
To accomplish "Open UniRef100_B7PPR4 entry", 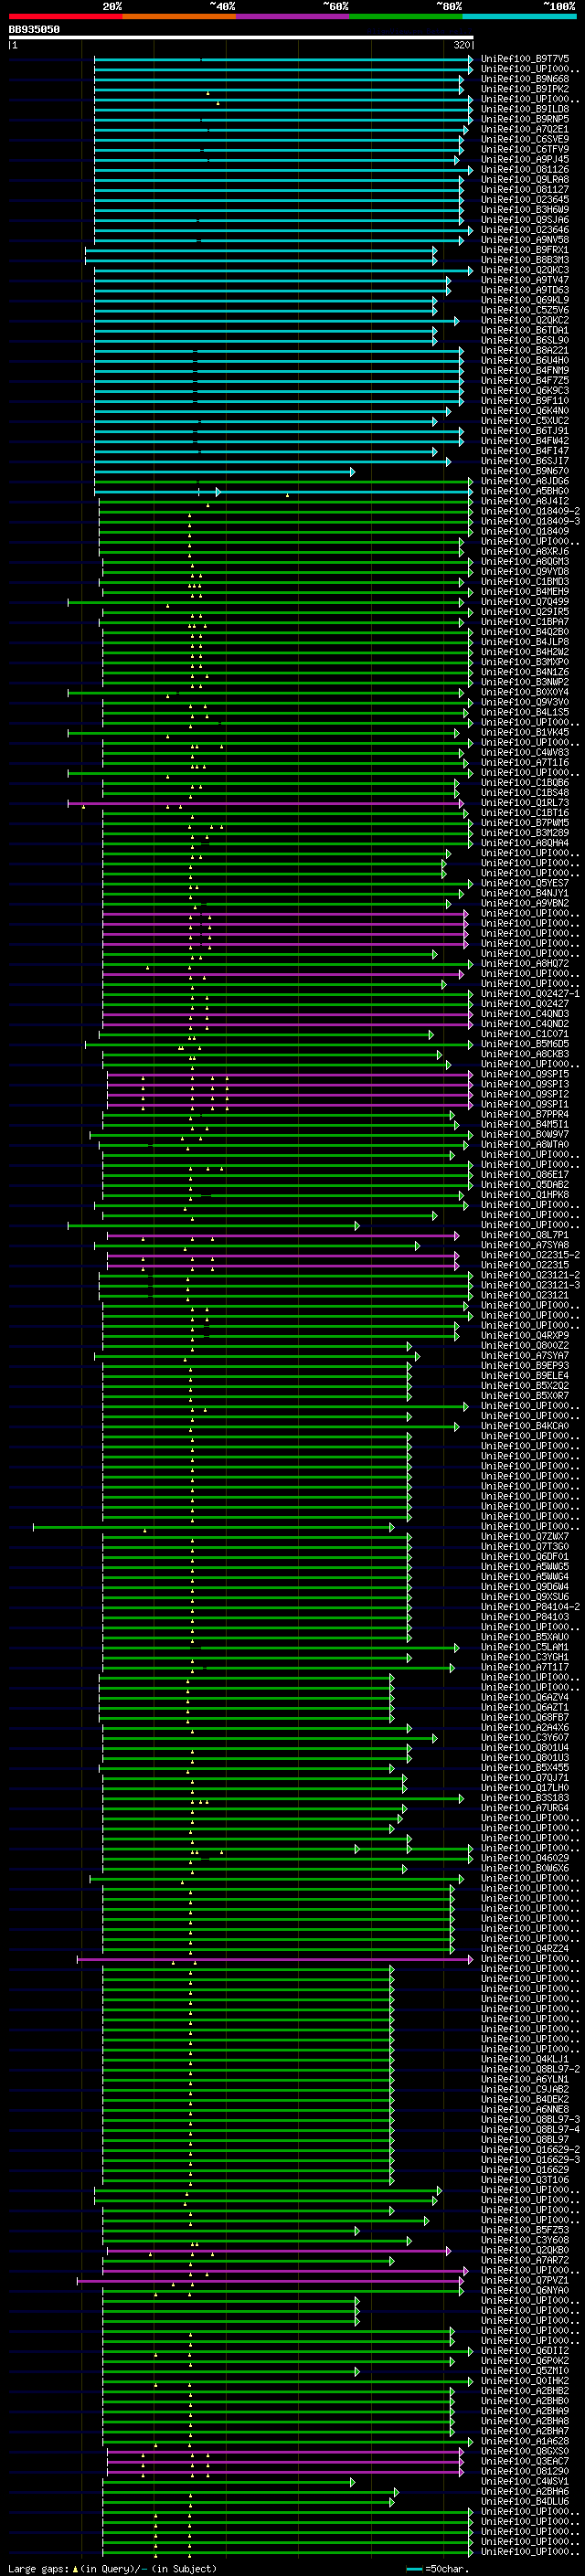I will pos(525,1114).
